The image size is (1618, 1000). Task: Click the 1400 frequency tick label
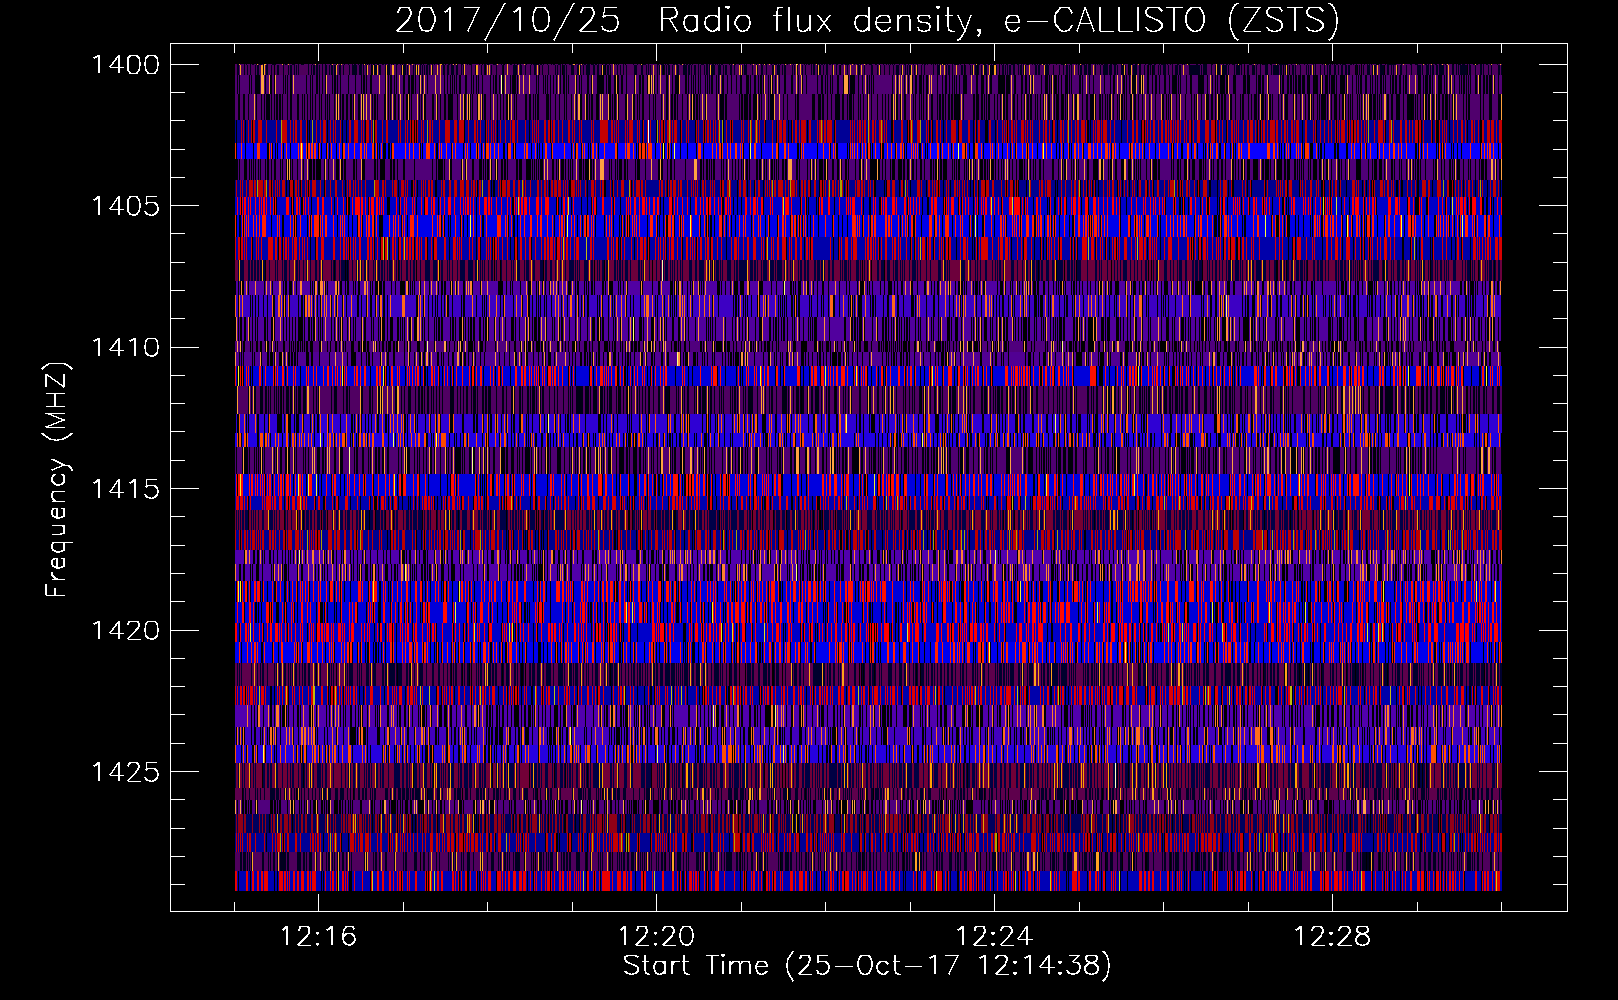125,65
